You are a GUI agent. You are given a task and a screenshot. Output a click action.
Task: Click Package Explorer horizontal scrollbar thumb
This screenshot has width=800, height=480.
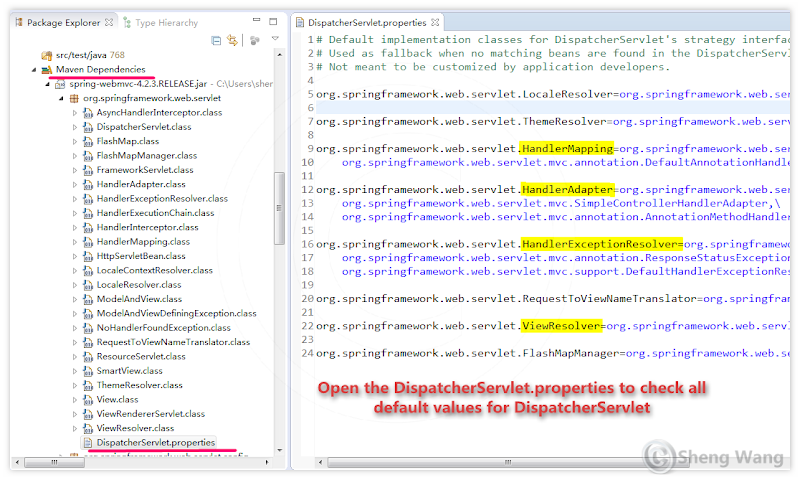(x=54, y=462)
